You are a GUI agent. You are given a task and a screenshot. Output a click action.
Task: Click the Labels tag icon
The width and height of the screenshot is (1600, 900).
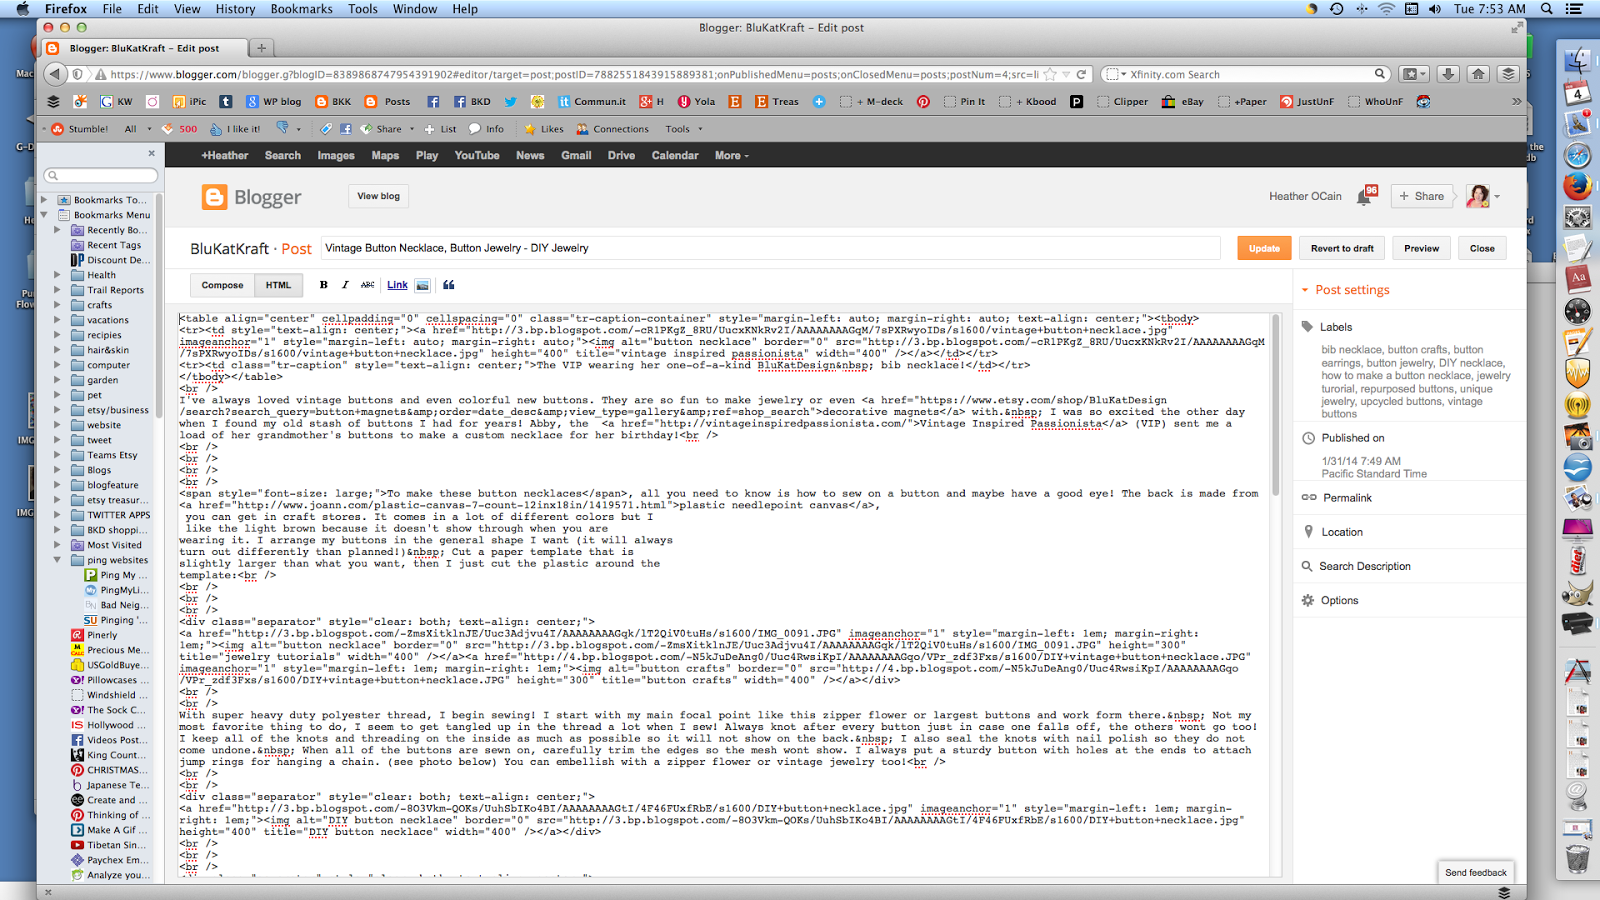[x=1307, y=326]
